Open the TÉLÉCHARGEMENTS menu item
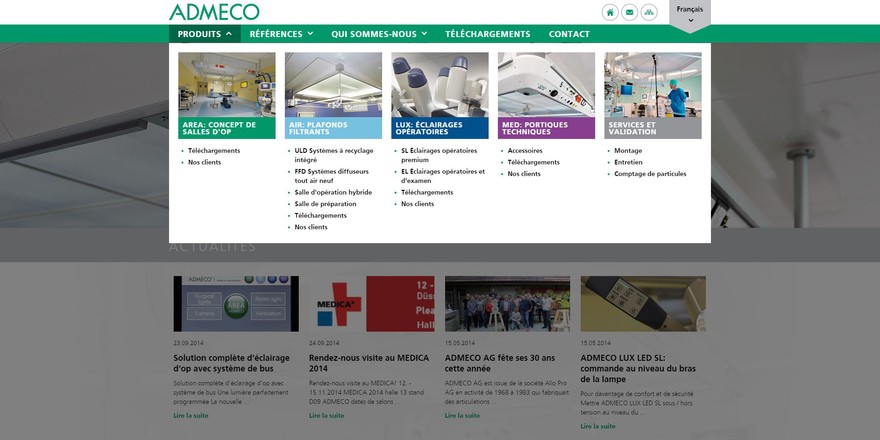Image resolution: width=880 pixels, height=440 pixels. pyautogui.click(x=488, y=34)
